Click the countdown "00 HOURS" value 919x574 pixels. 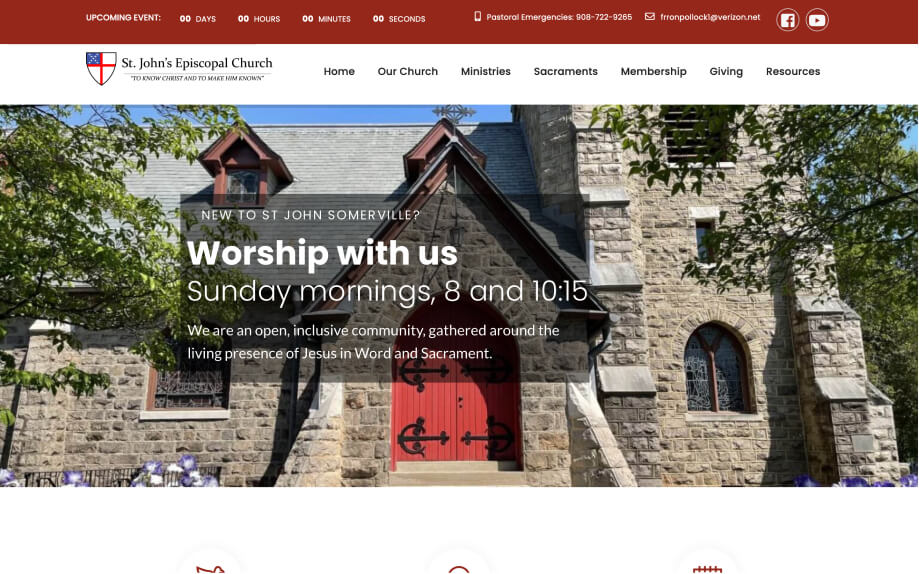[259, 19]
